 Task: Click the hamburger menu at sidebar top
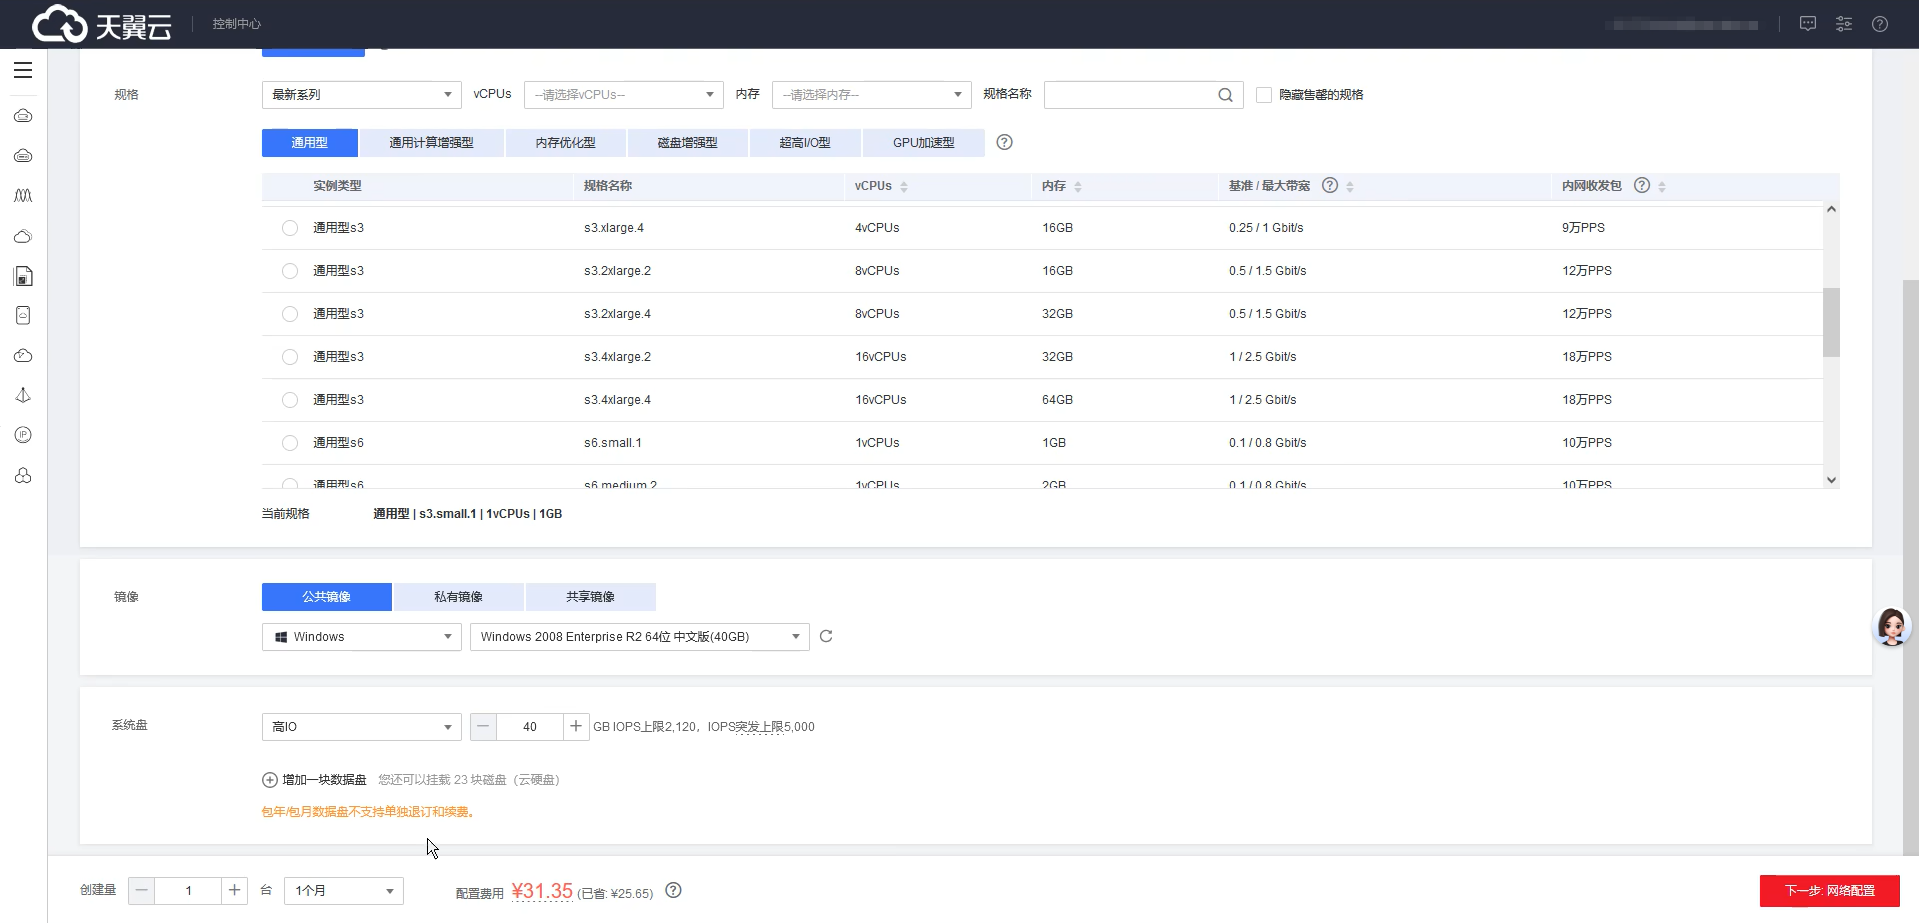pos(22,70)
